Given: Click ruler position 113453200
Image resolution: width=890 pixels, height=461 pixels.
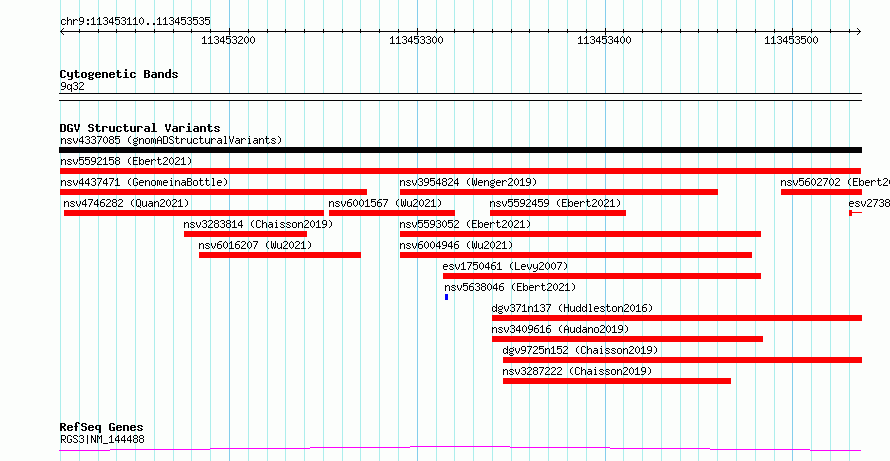Looking at the screenshot, I should tap(228, 40).
